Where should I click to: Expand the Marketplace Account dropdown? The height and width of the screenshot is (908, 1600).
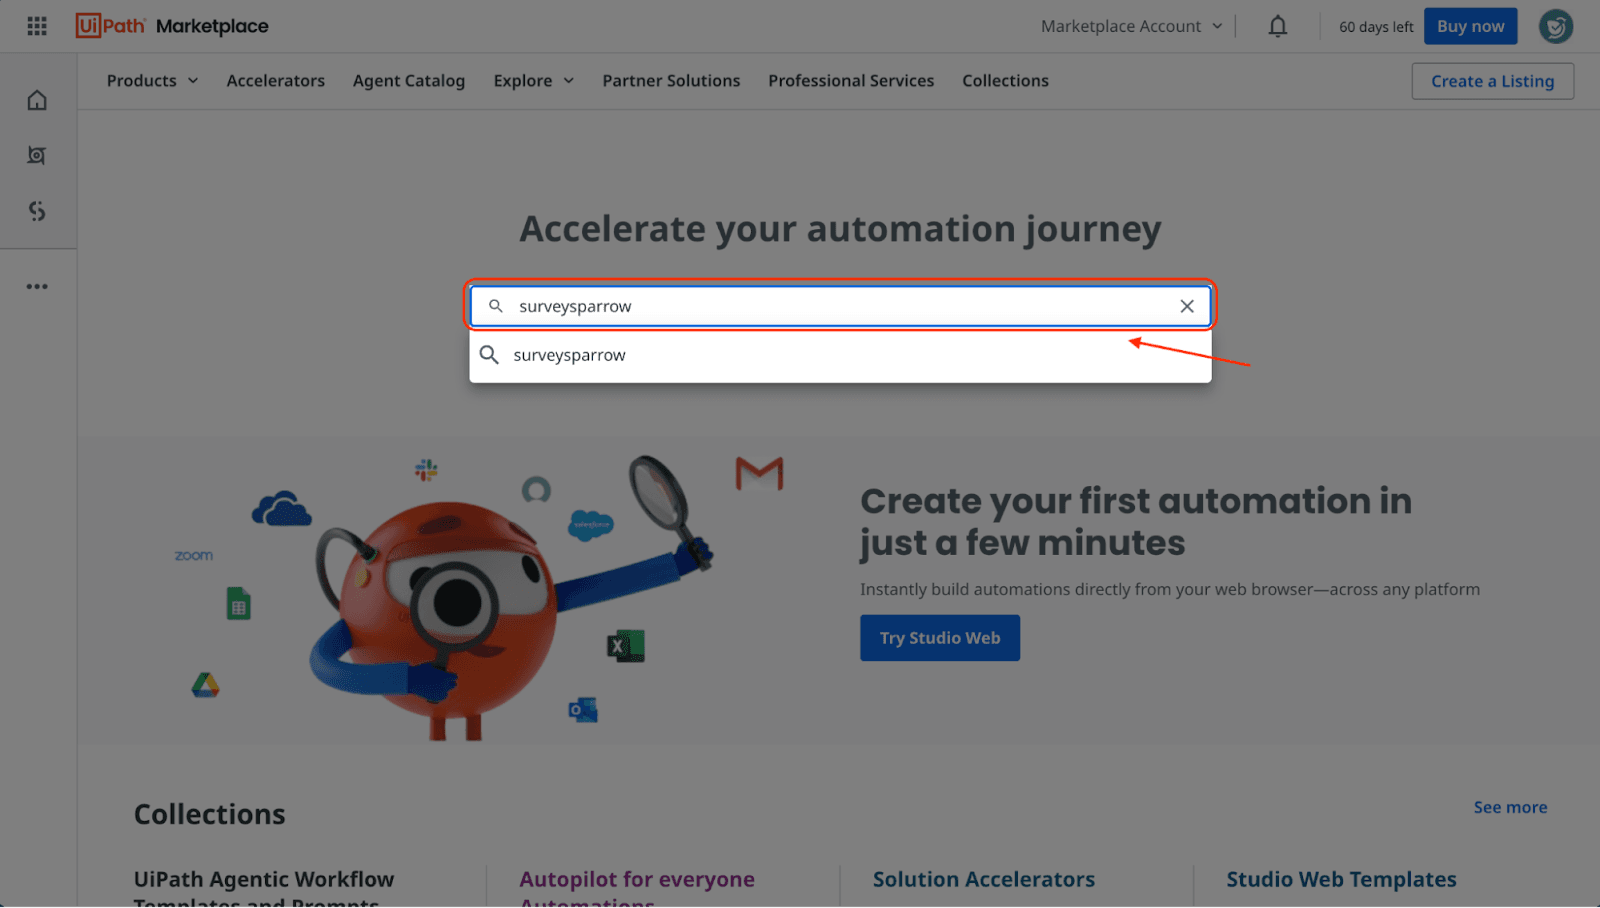[x=1131, y=26]
